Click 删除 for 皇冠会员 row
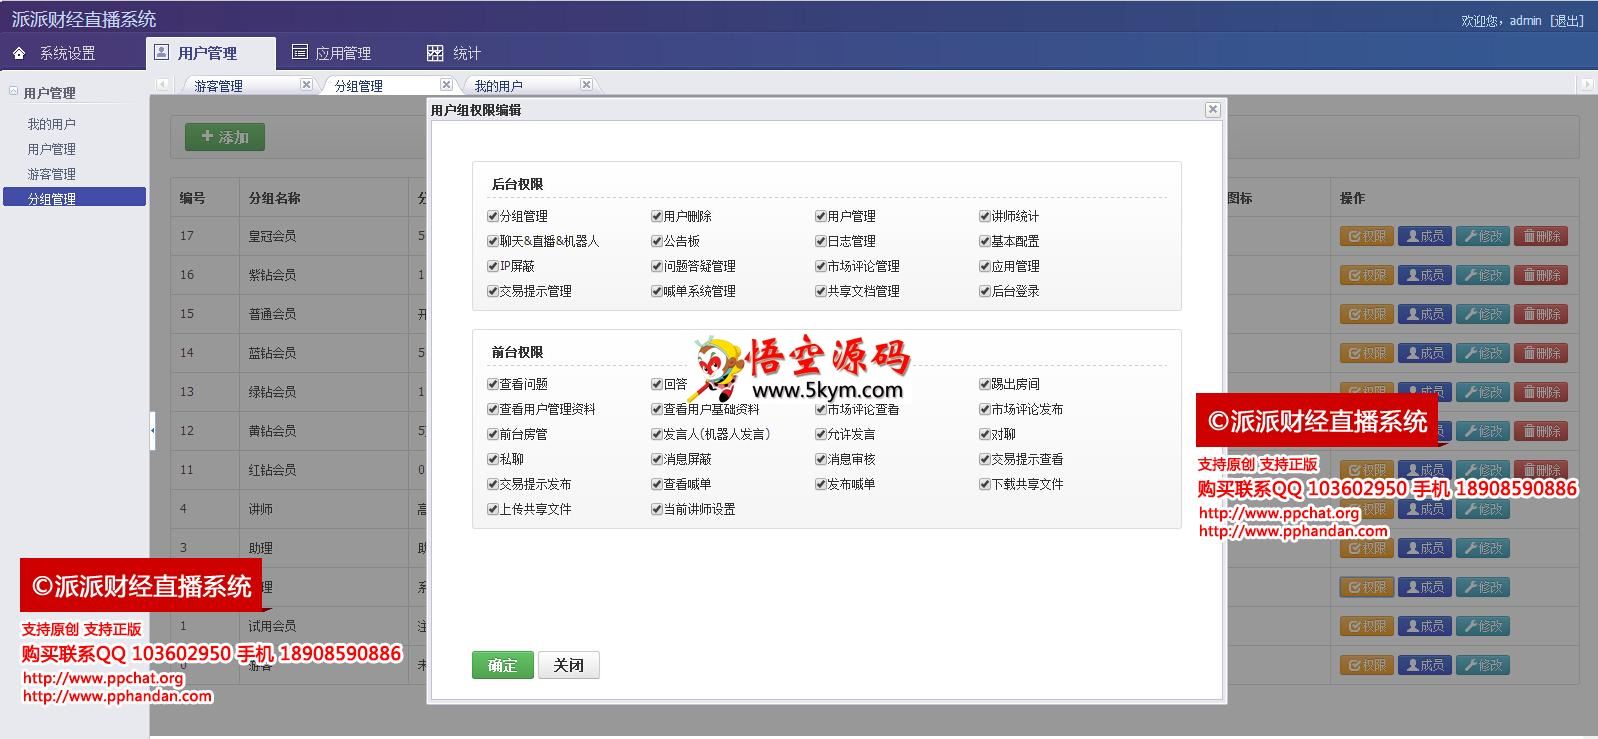1598x739 pixels. click(1541, 236)
